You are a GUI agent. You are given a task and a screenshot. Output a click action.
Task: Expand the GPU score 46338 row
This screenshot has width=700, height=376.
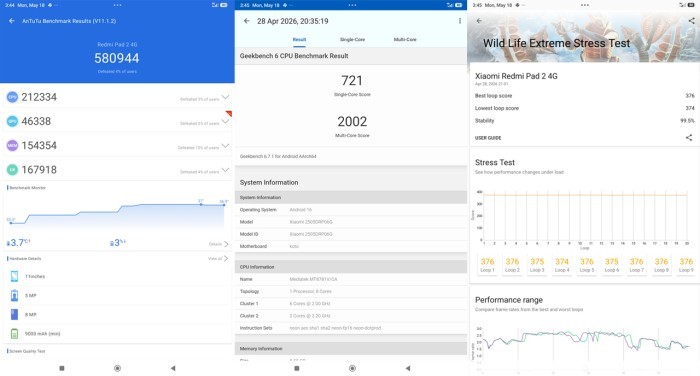pos(225,121)
